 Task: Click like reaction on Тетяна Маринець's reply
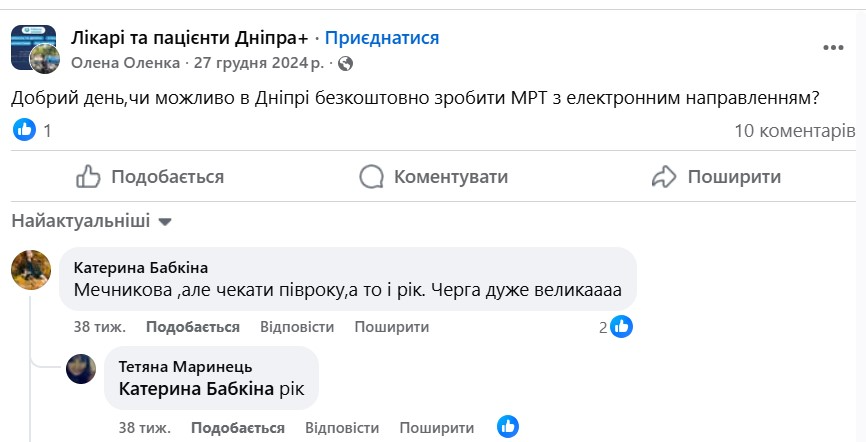coord(508,427)
